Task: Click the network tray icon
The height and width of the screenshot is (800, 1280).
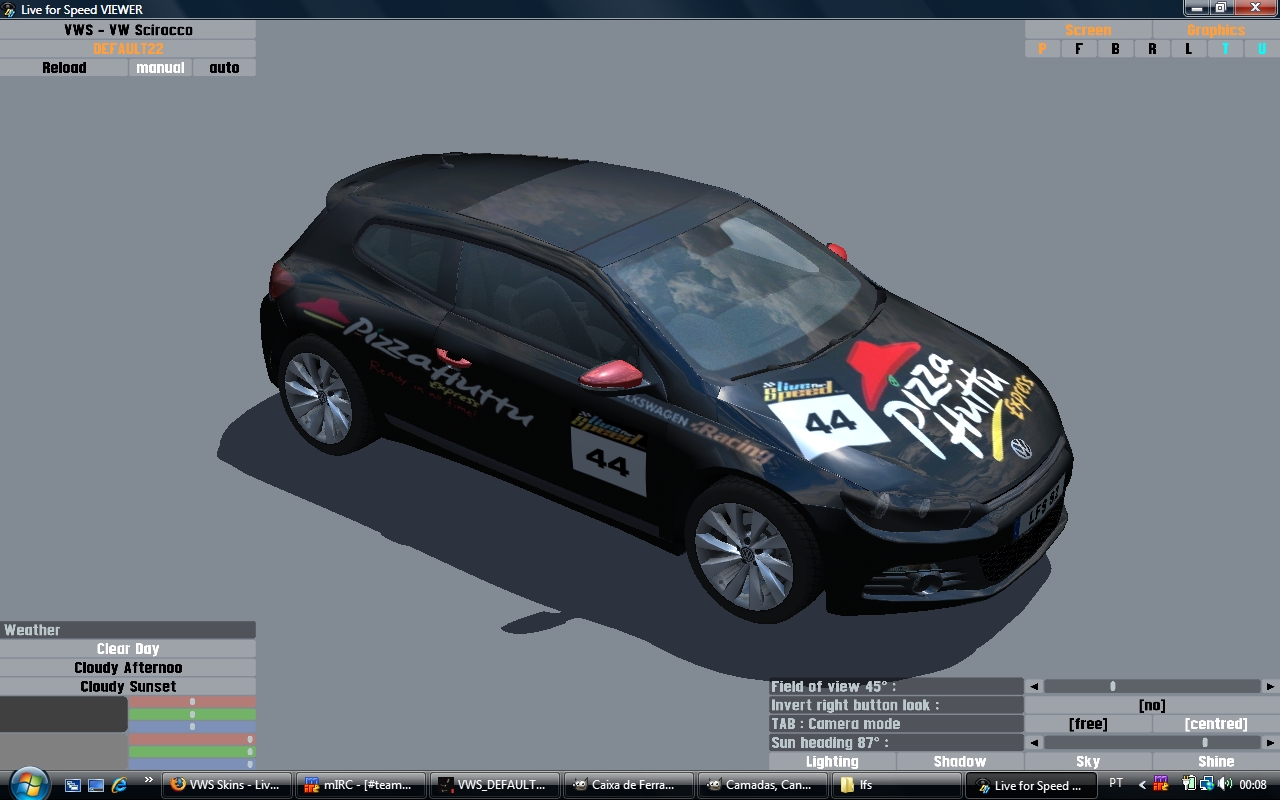Action: [1207, 785]
